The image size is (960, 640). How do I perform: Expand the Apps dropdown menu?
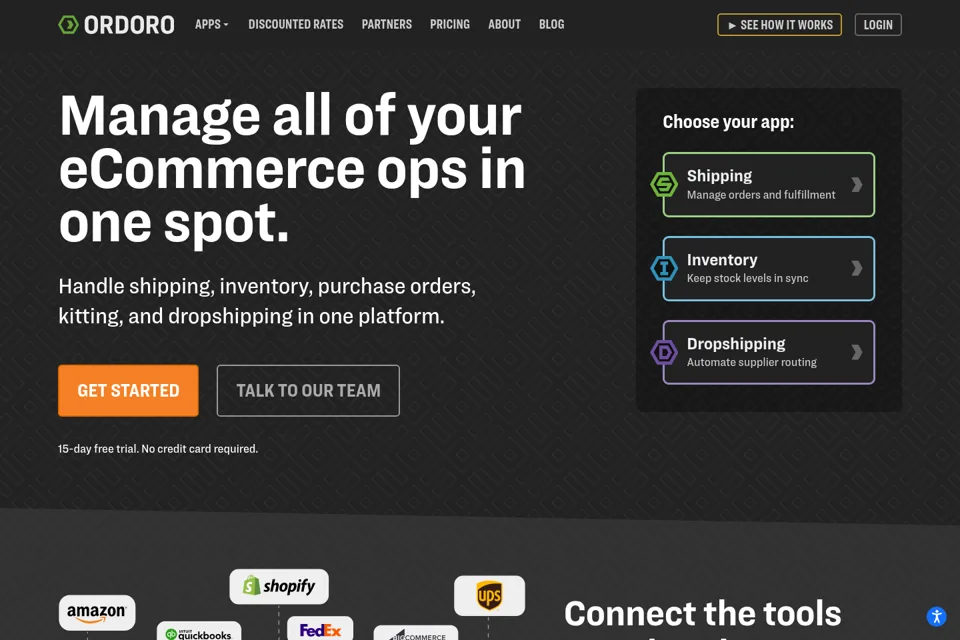211,24
